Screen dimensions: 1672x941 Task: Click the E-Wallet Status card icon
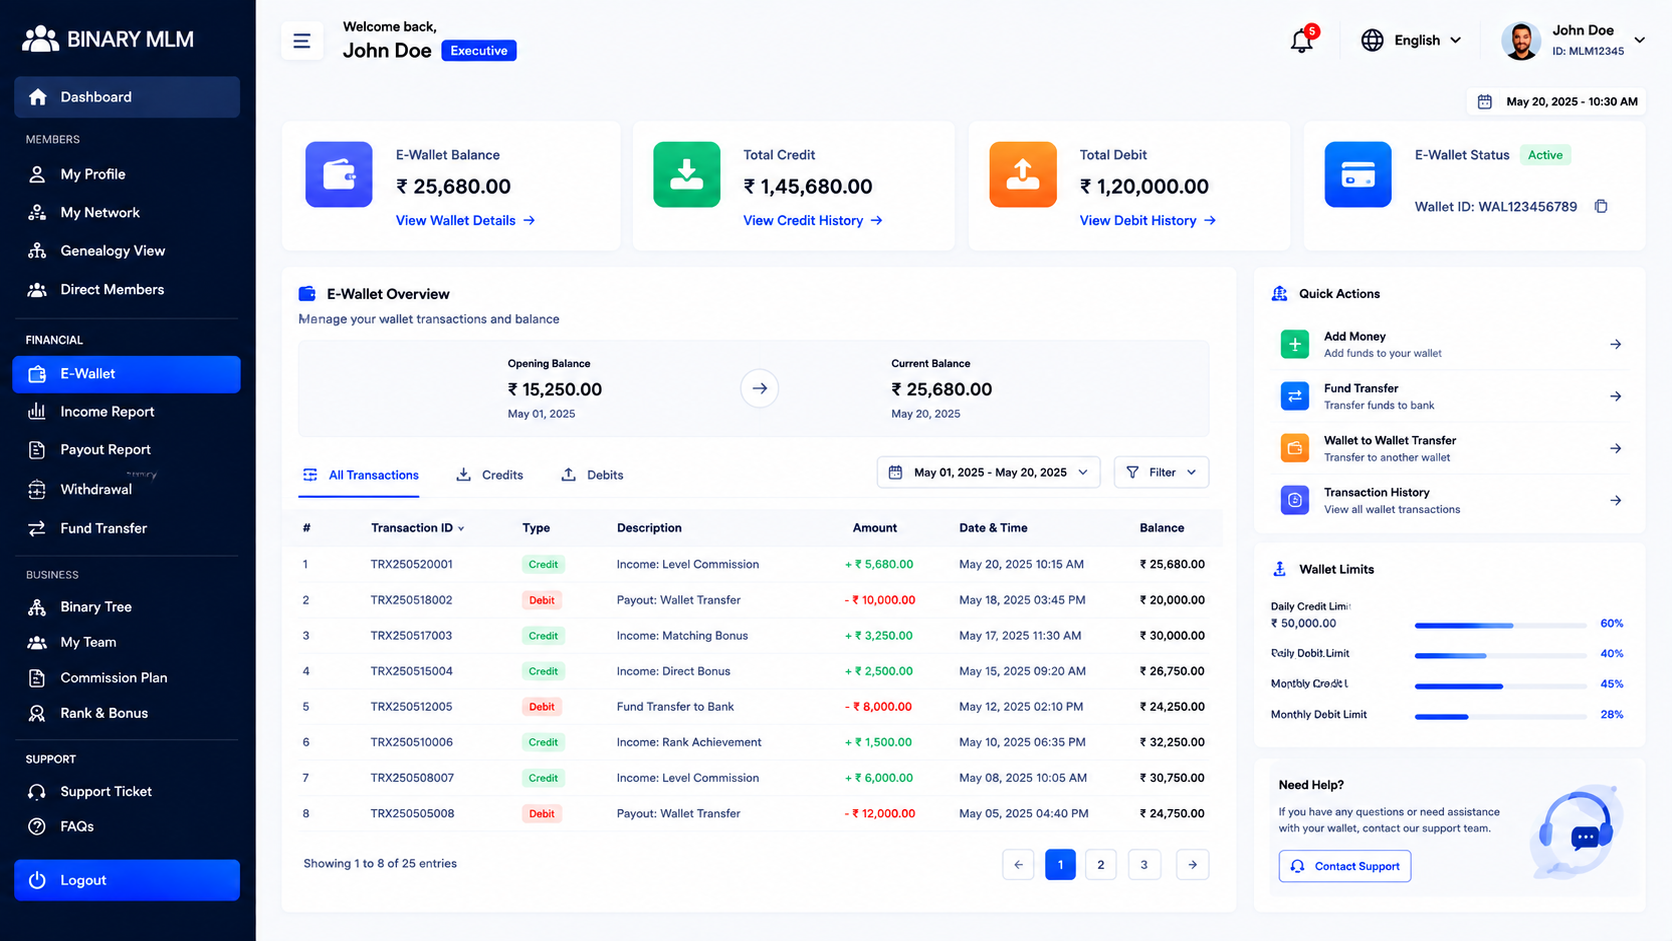coord(1358,174)
